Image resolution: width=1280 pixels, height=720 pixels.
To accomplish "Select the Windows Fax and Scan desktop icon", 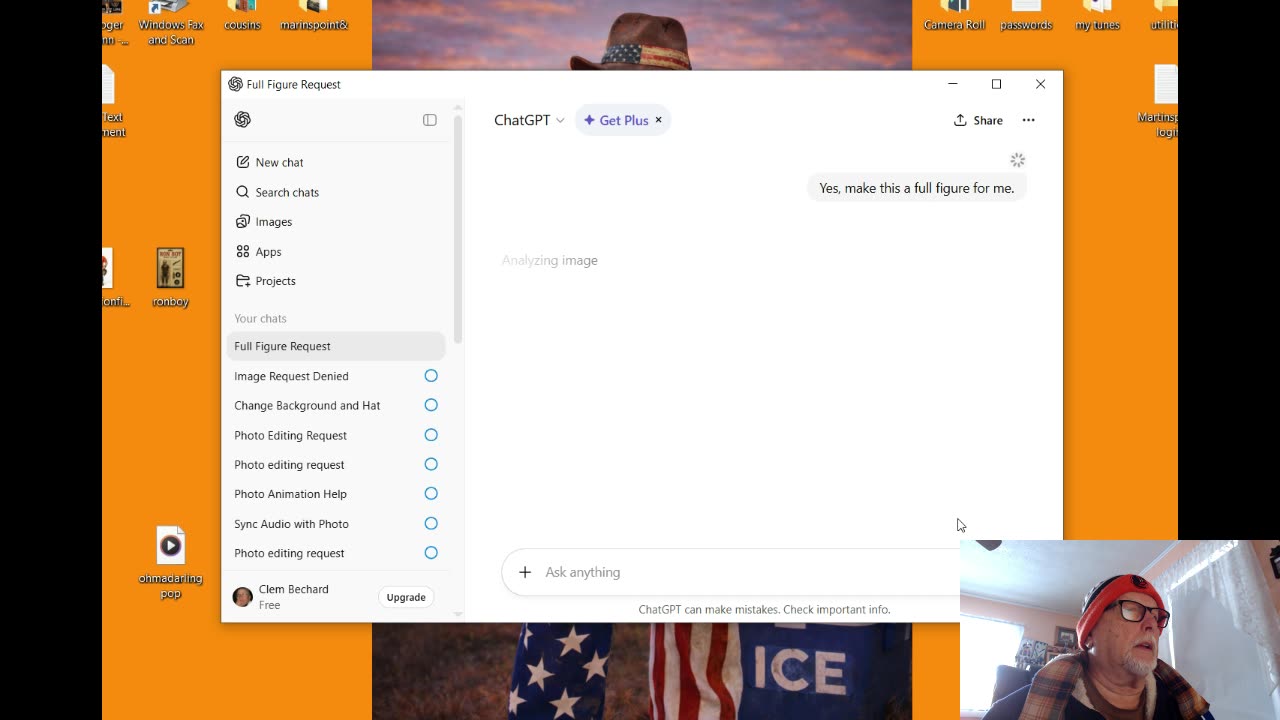I will 171,22.
